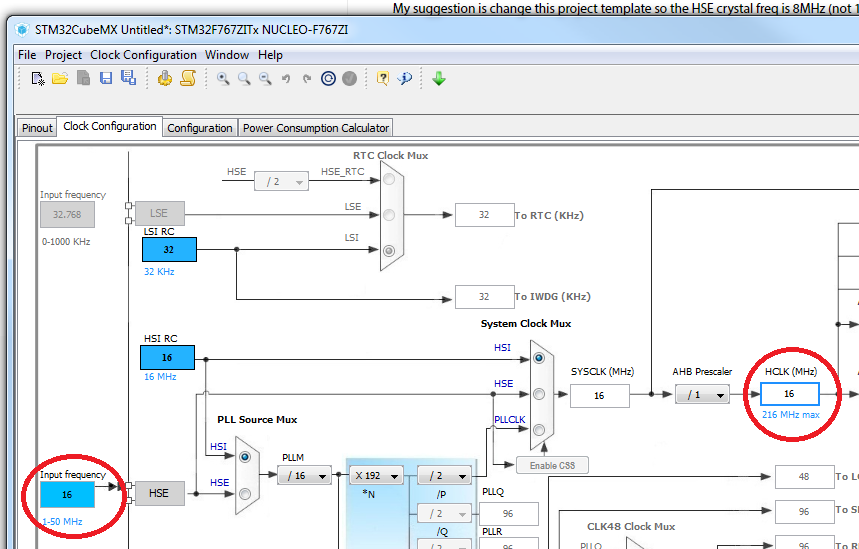Click the Generate Report scroll icon
This screenshot has width=859, height=549.
188,78
